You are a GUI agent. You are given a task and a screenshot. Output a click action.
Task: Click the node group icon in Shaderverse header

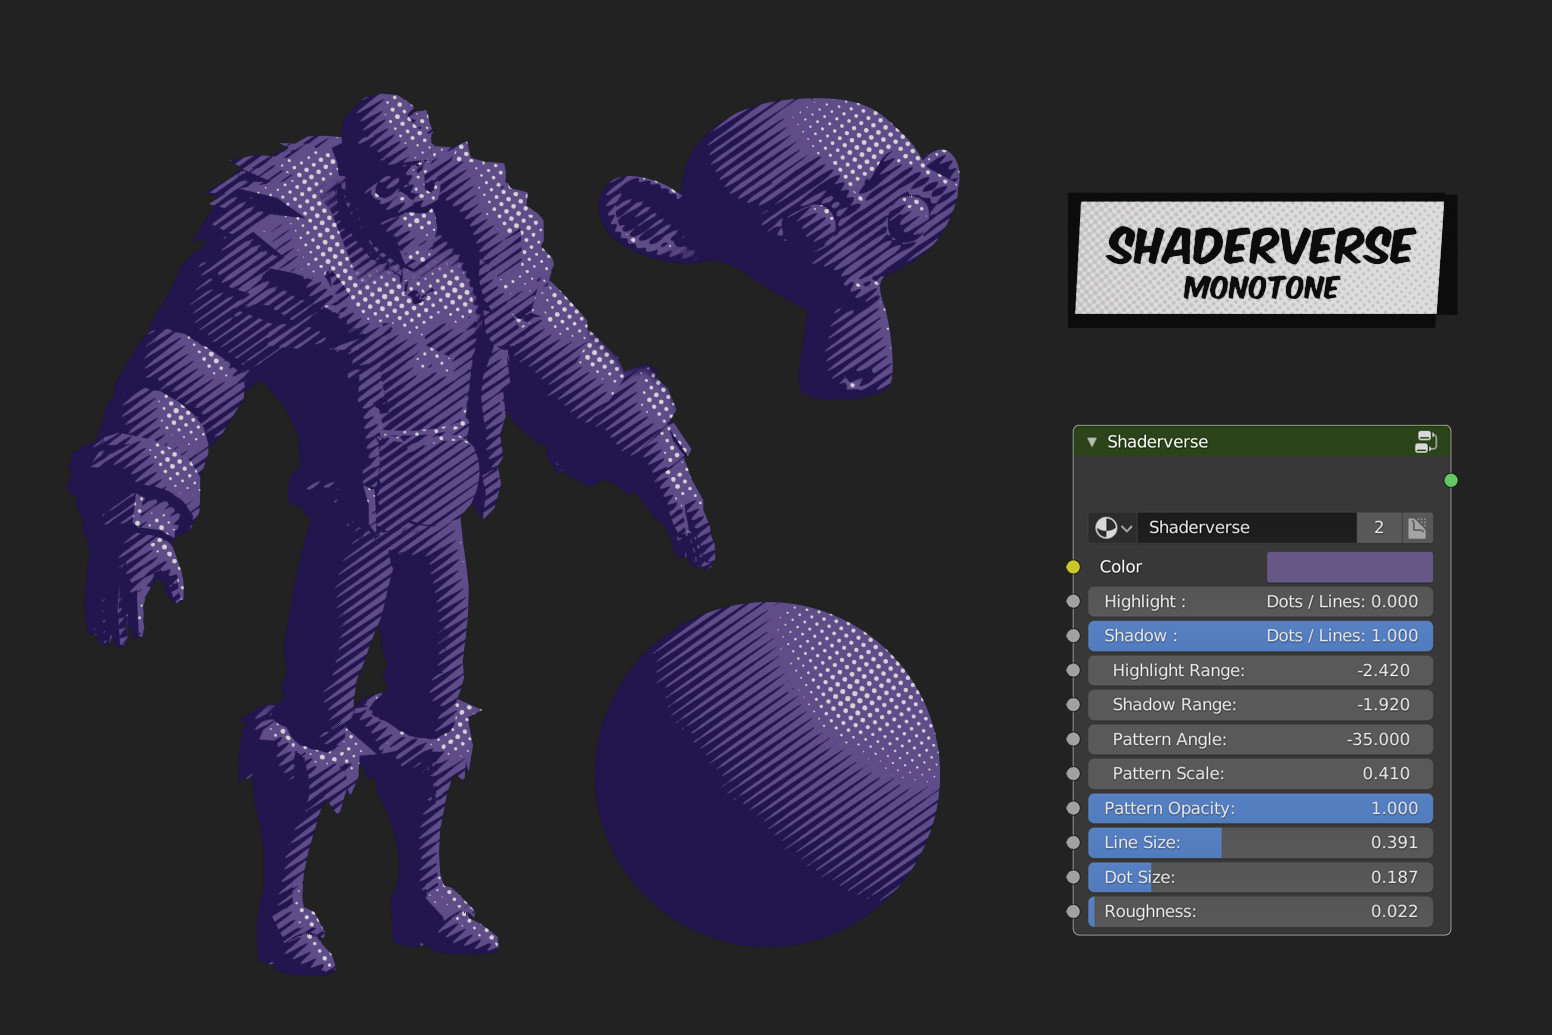click(x=1426, y=442)
